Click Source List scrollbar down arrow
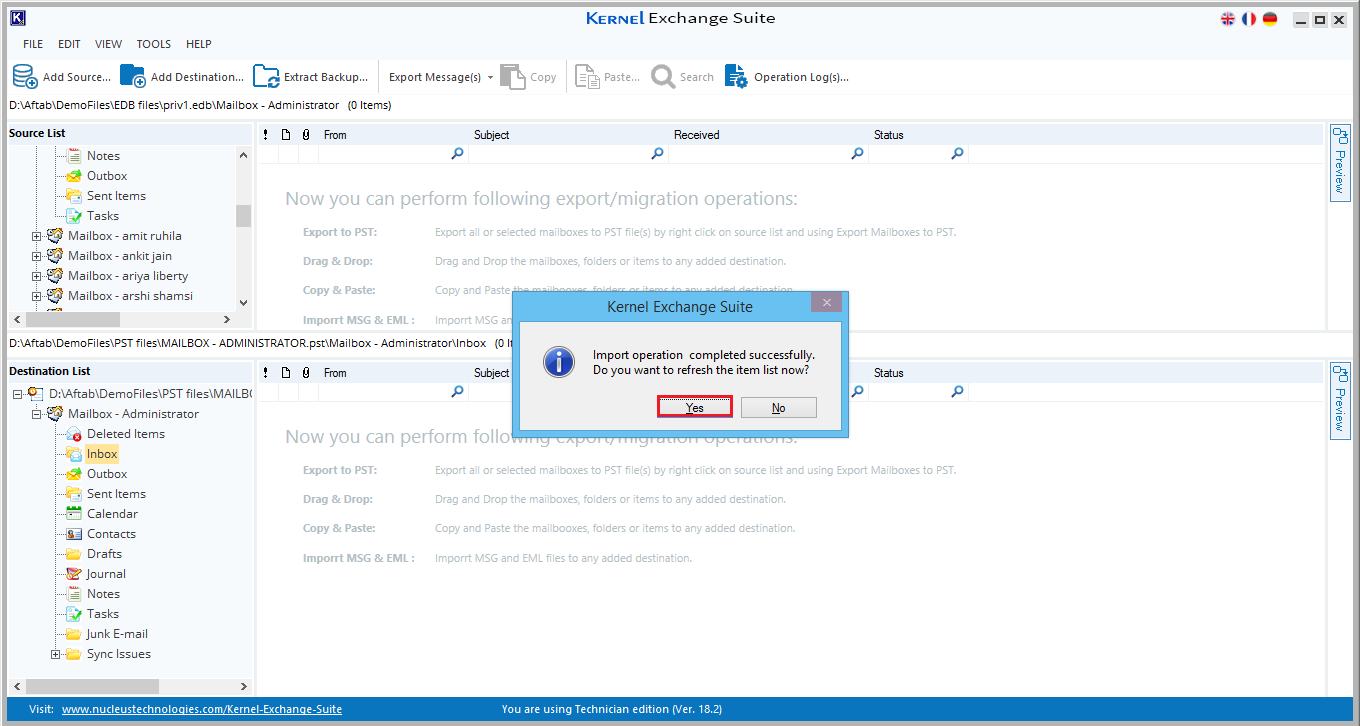 pos(243,302)
